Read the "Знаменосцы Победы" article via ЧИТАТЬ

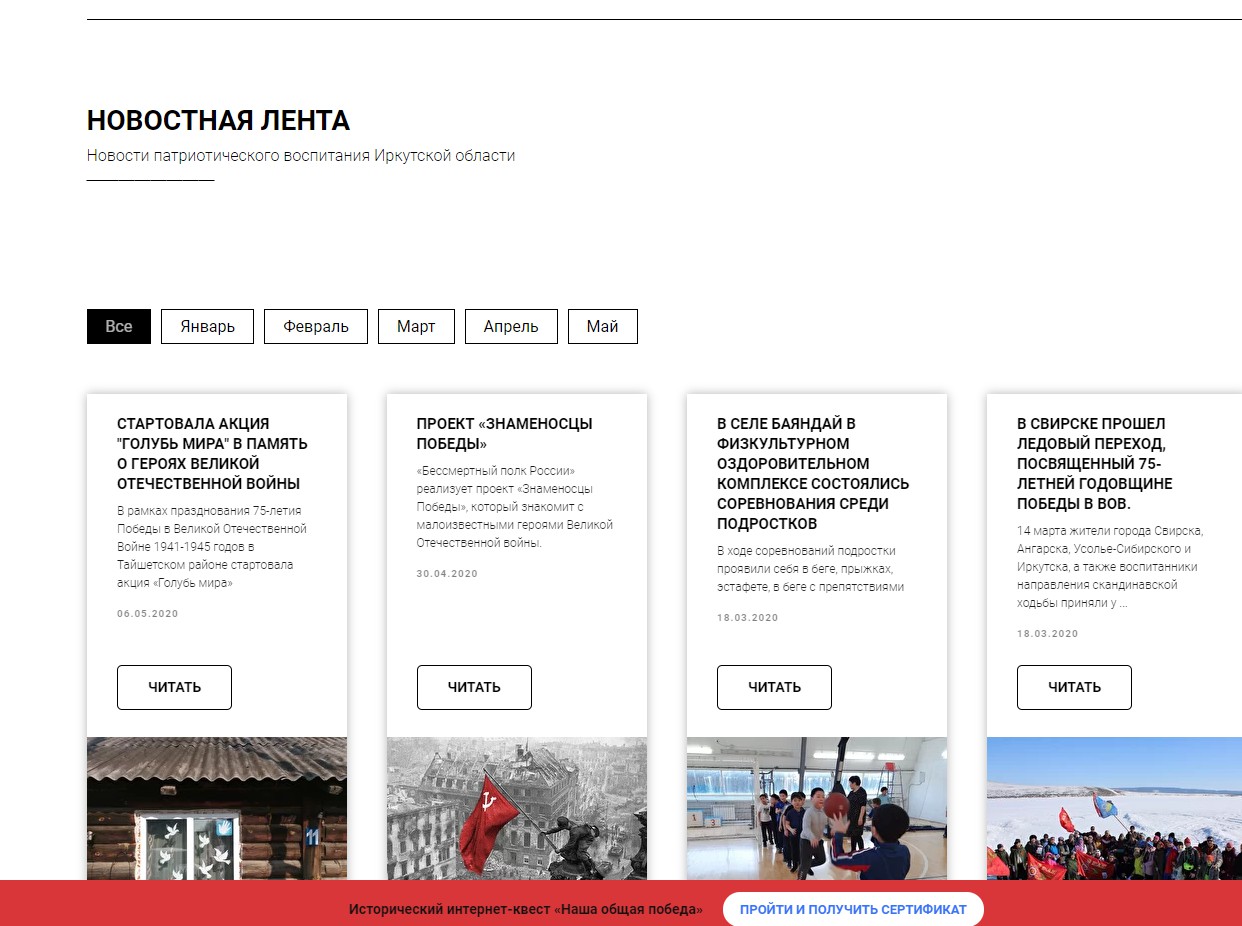(x=474, y=688)
